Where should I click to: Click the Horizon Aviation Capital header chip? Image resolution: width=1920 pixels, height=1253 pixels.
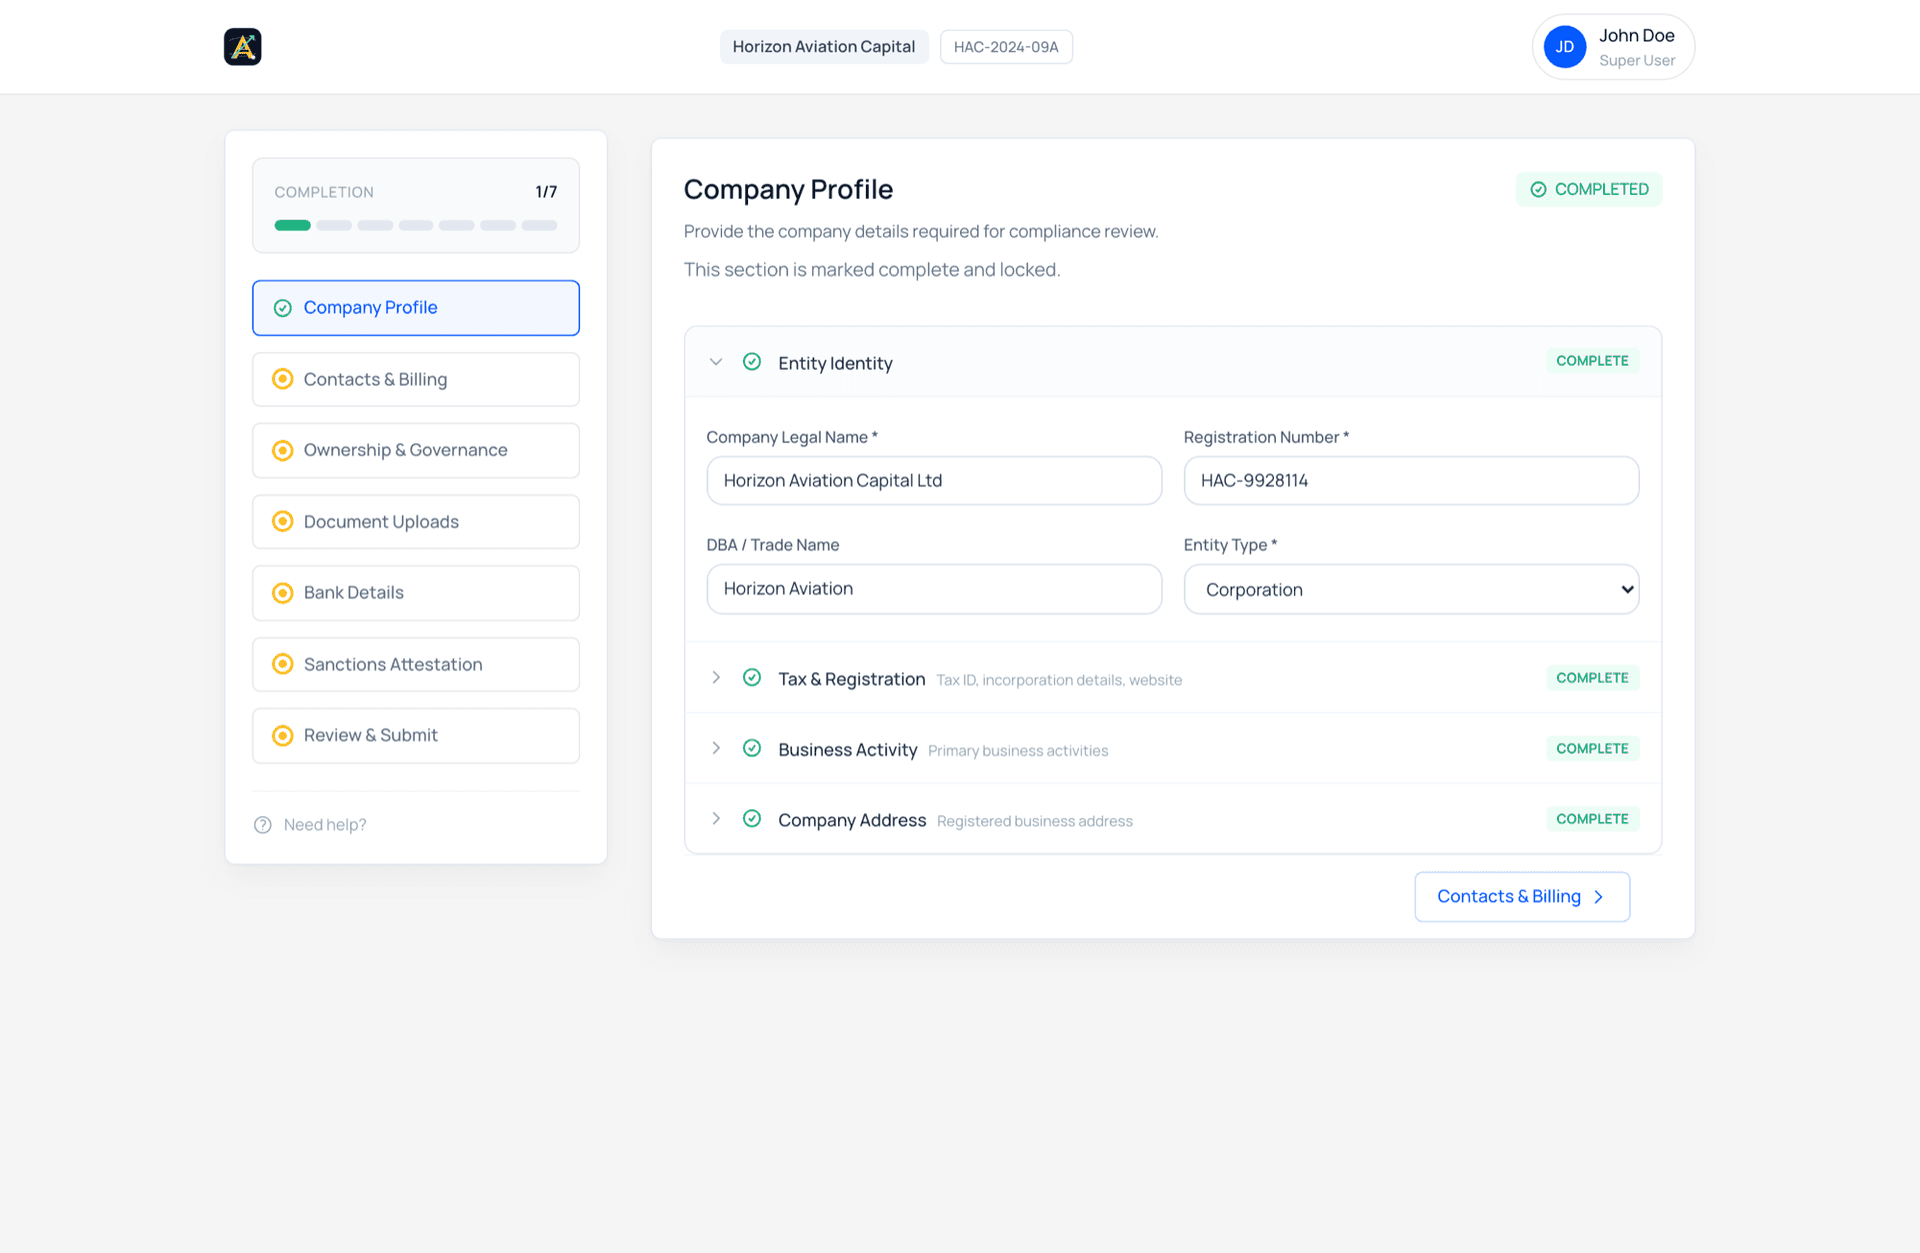click(824, 47)
